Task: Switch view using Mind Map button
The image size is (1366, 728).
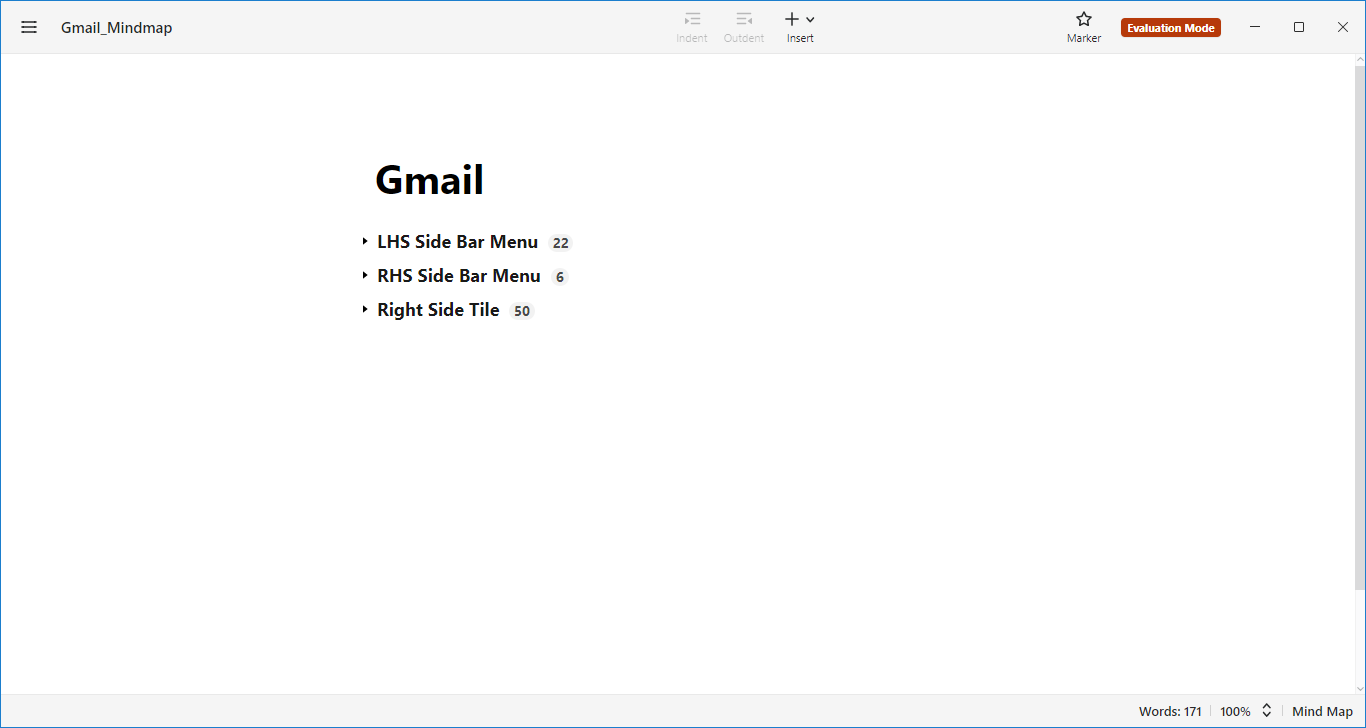Action: pos(1322,712)
